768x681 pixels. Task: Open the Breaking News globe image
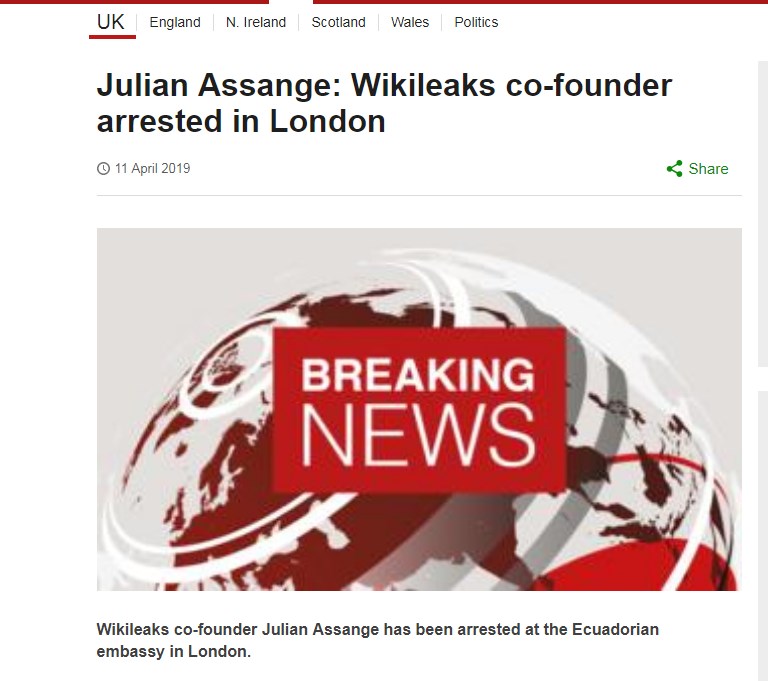tap(419, 409)
